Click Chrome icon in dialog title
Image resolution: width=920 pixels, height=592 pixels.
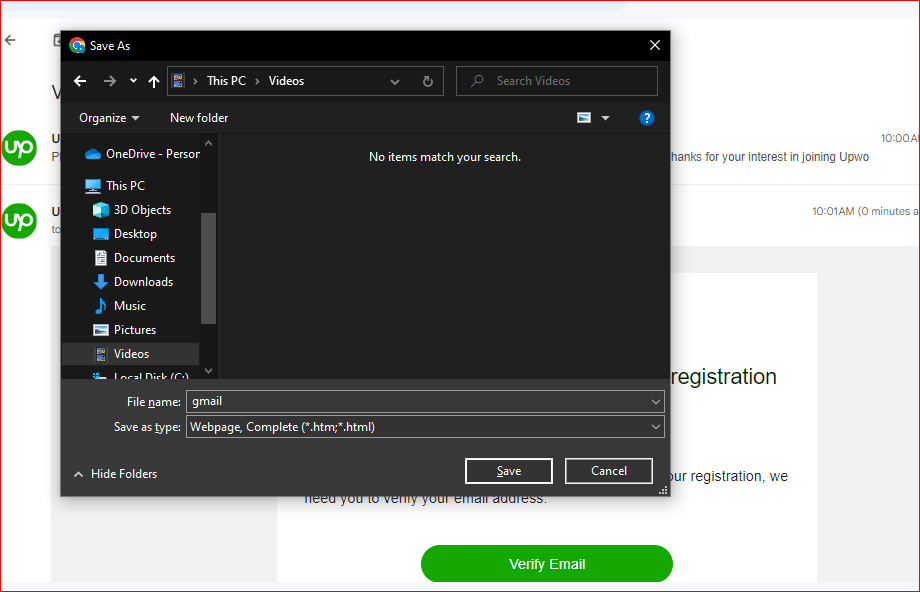click(x=77, y=45)
